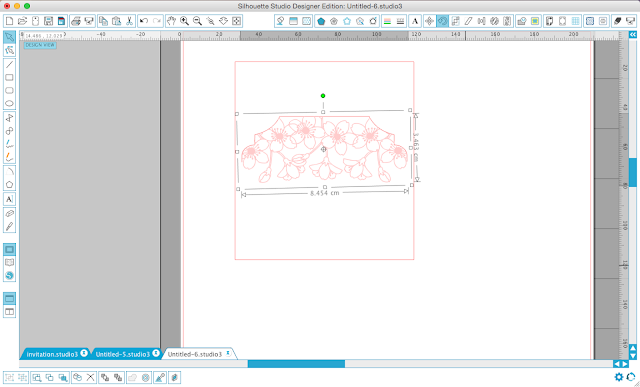Viewport: 640px width, 387px height.
Task: Paste from clipboard with Paste icon
Action: pos(117,21)
